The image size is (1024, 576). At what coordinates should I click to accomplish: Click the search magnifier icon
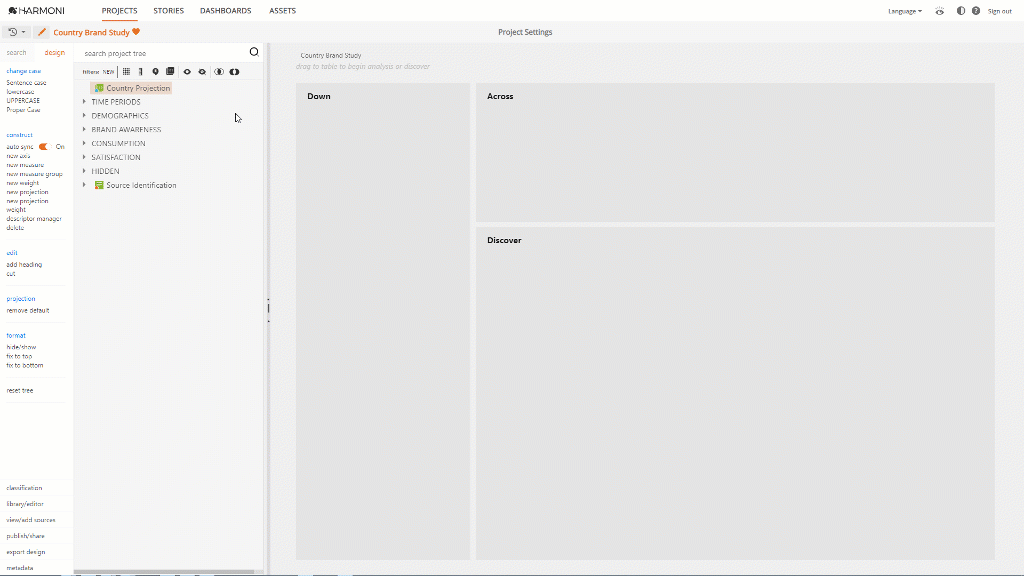click(254, 52)
